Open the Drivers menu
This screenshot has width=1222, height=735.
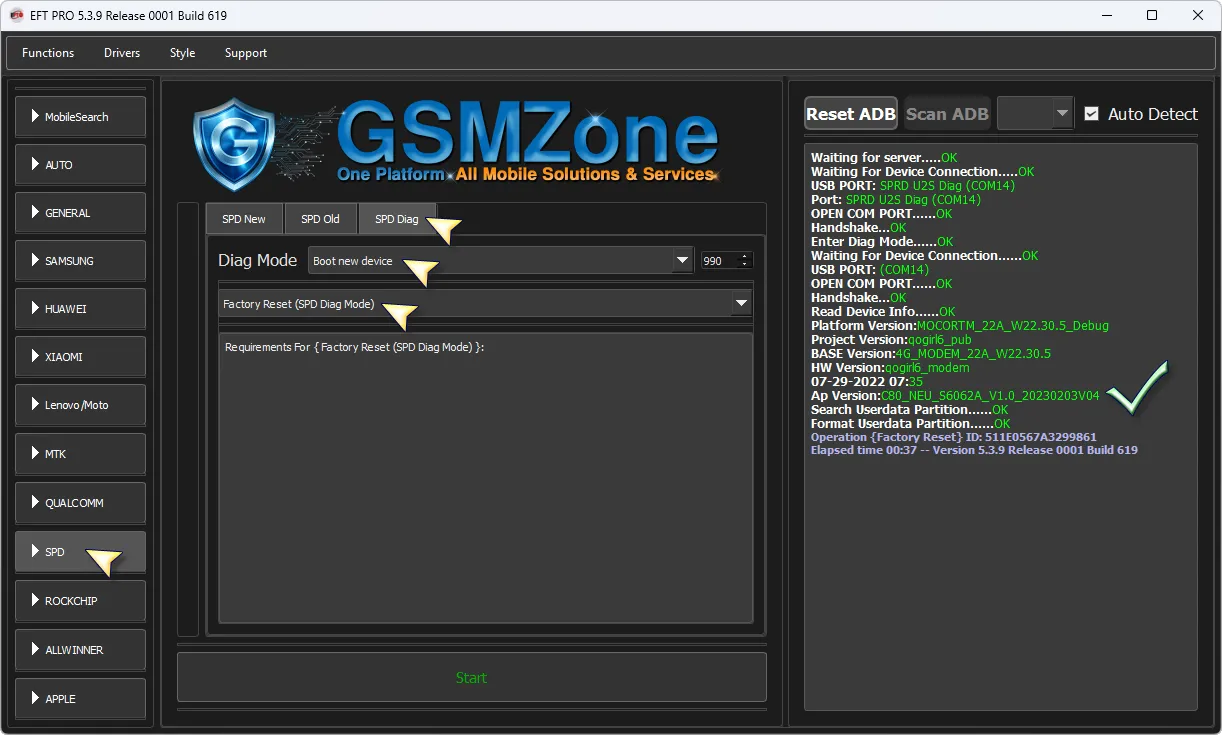pos(122,53)
